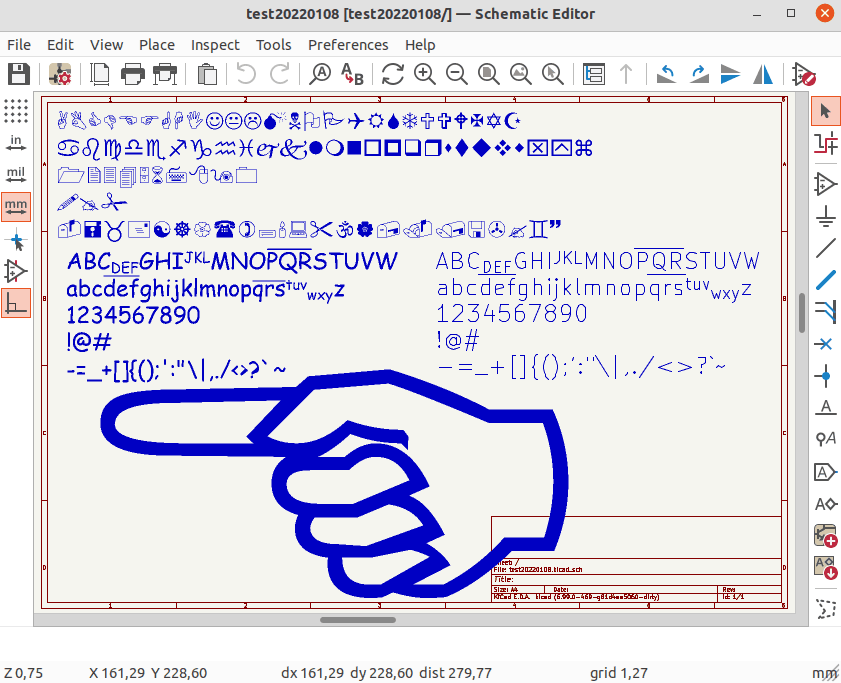The height and width of the screenshot is (683, 841).
Task: Select the Place Power Port tool
Action: pos(826,215)
